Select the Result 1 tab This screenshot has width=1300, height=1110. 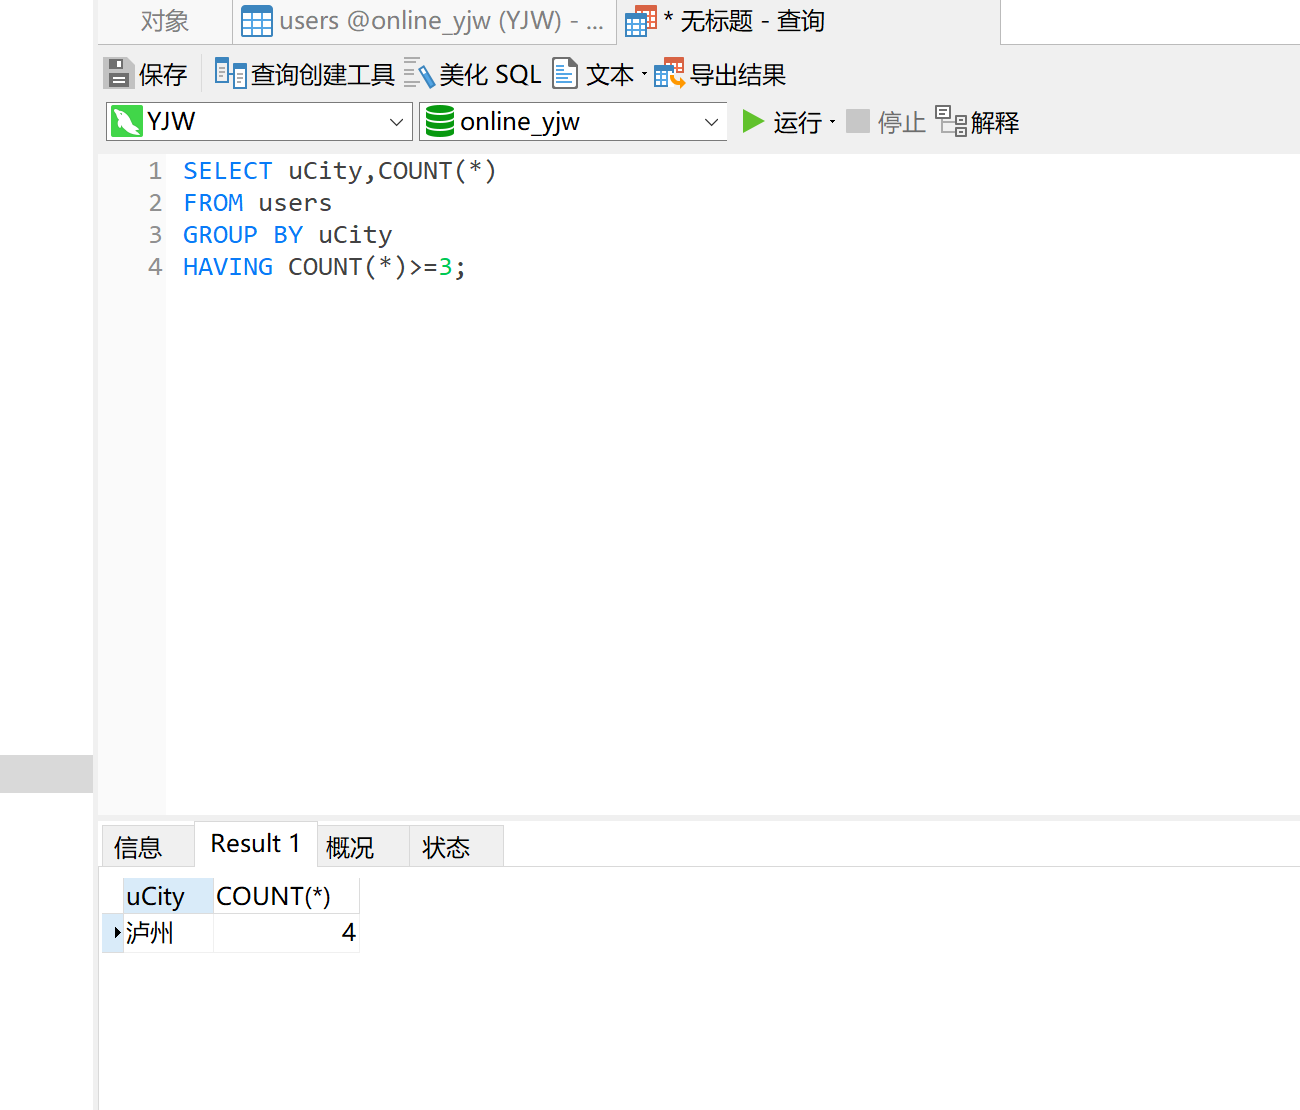255,844
